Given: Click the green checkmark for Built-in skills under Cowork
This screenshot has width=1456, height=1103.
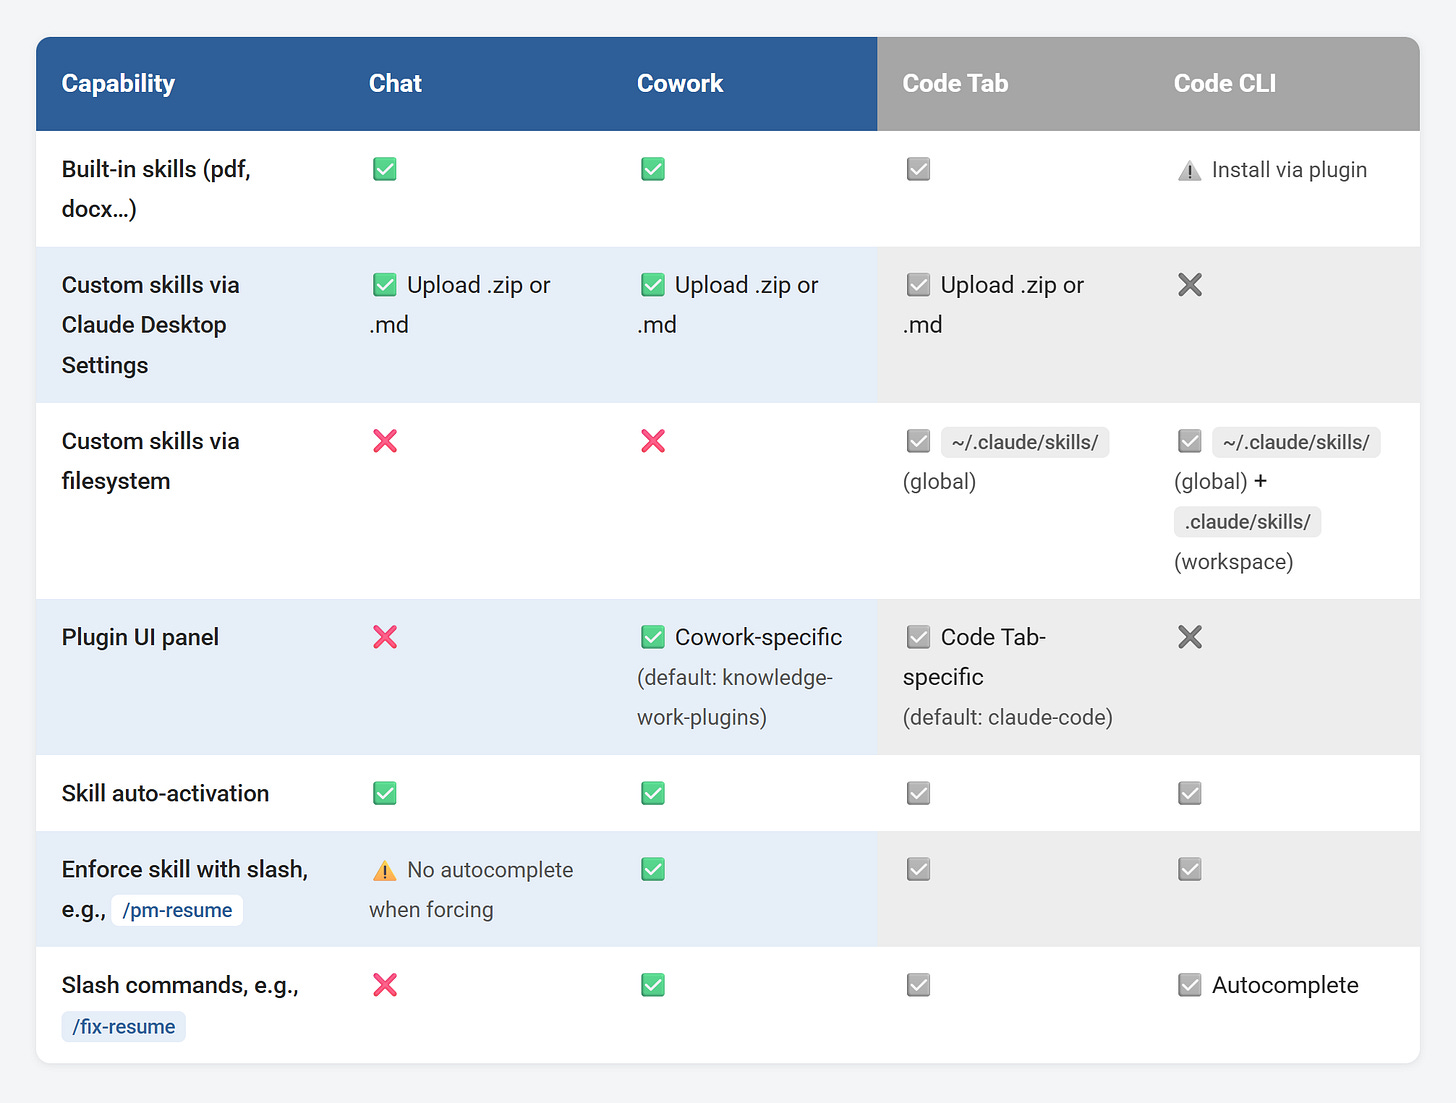Looking at the screenshot, I should click(x=653, y=169).
